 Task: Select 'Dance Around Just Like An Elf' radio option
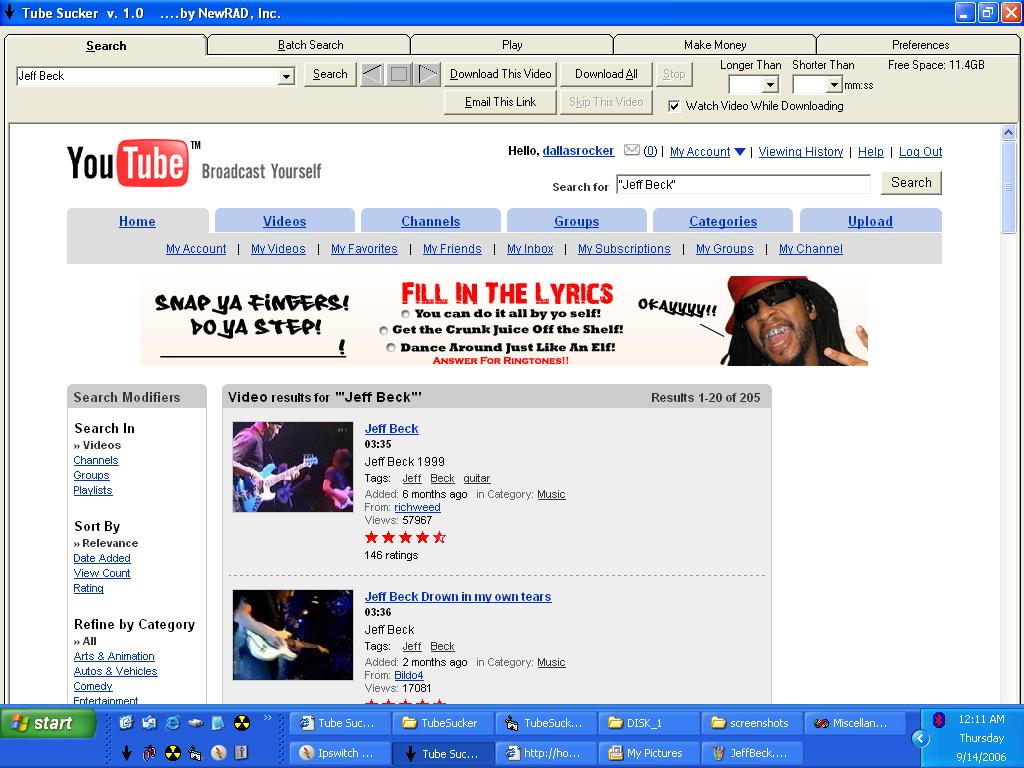[x=391, y=347]
